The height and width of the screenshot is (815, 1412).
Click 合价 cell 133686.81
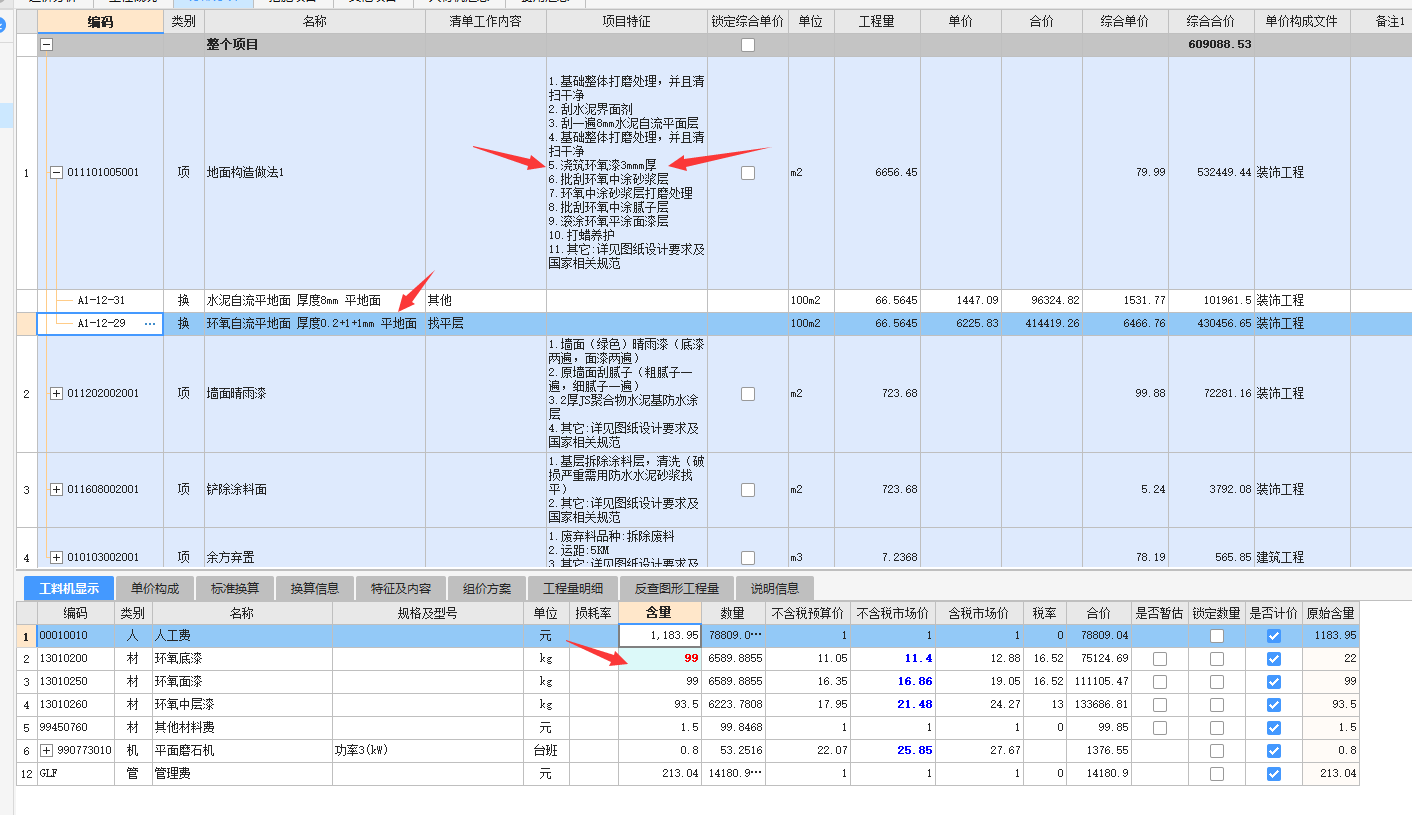(x=1099, y=705)
